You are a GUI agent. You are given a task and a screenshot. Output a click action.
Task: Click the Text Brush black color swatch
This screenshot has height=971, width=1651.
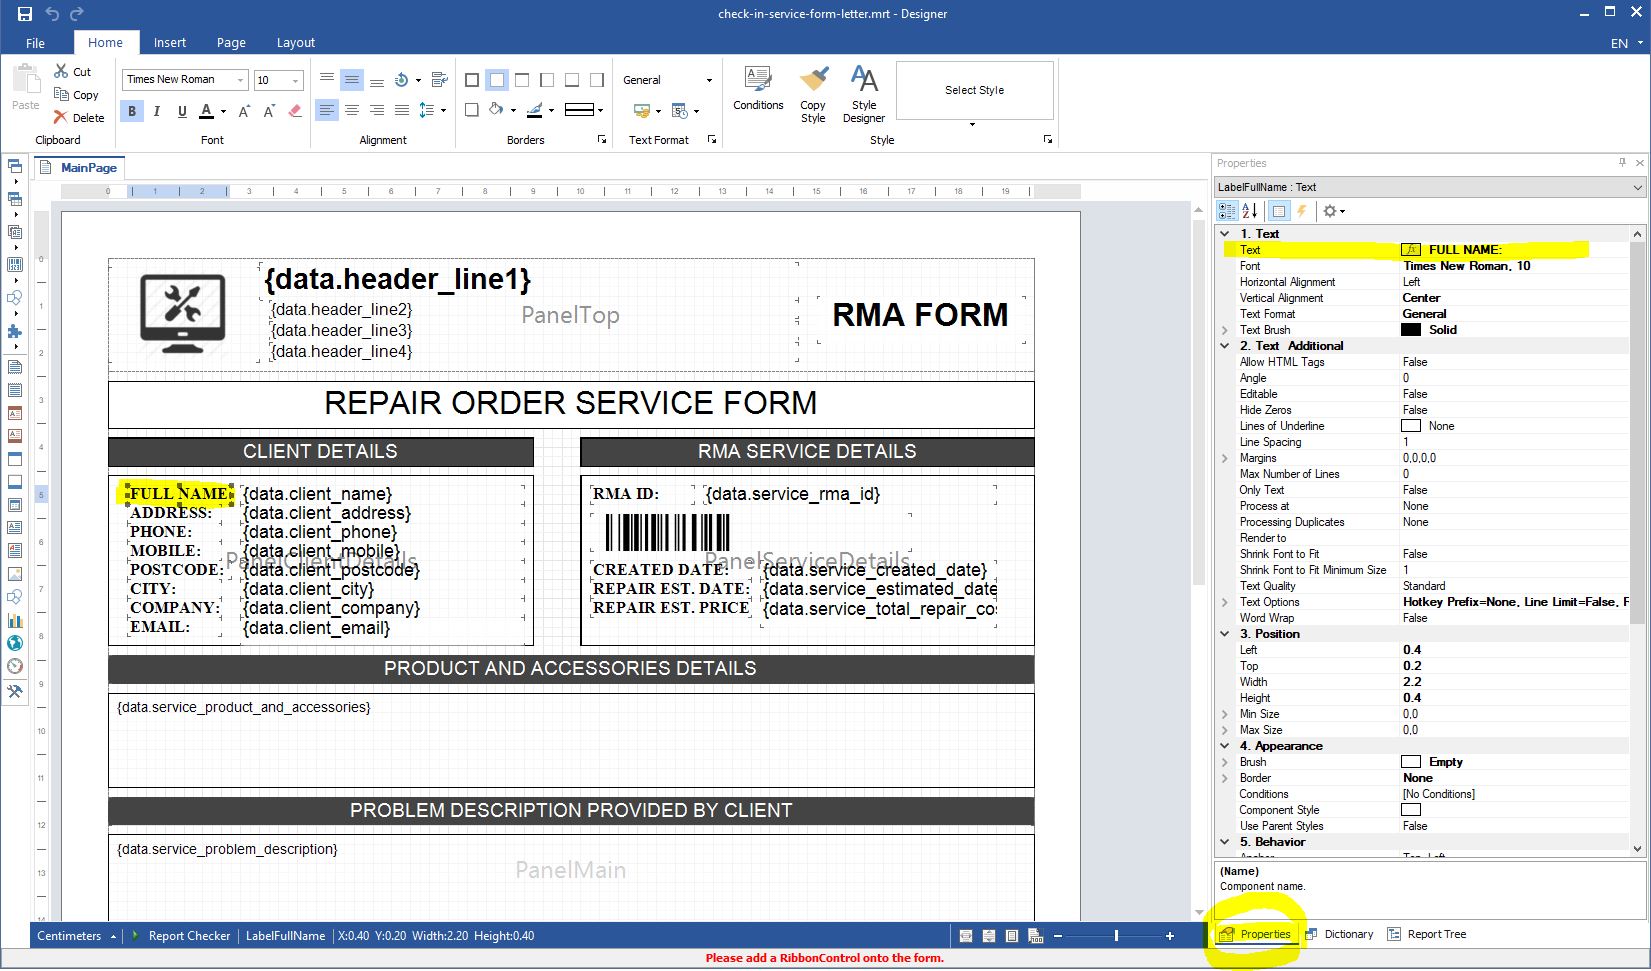(x=1411, y=330)
